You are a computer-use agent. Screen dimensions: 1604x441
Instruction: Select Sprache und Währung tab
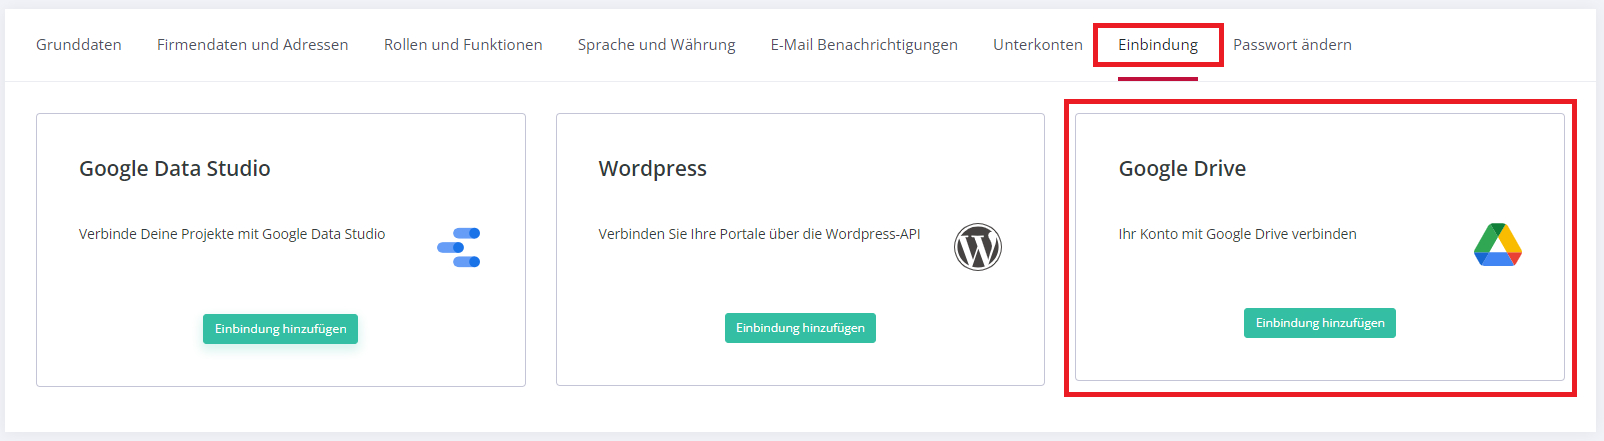click(x=656, y=45)
